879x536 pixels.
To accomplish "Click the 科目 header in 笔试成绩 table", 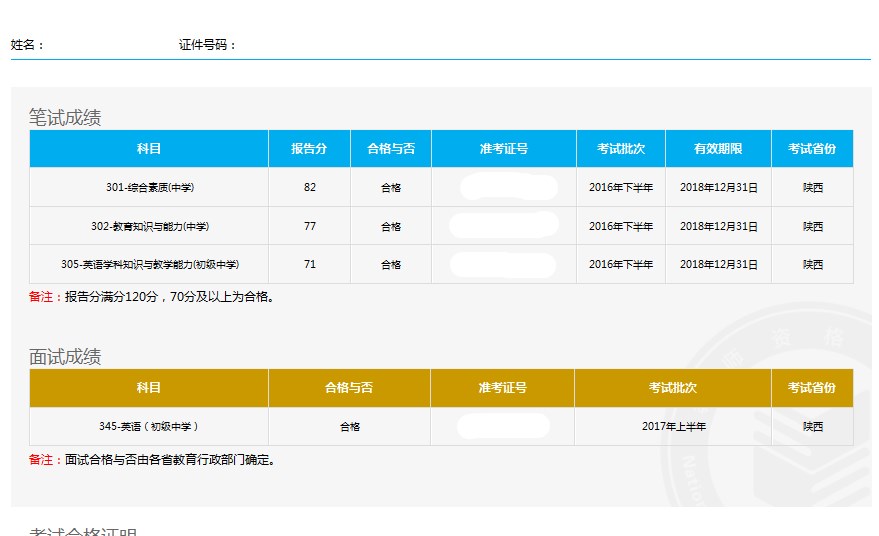I will pos(149,149).
